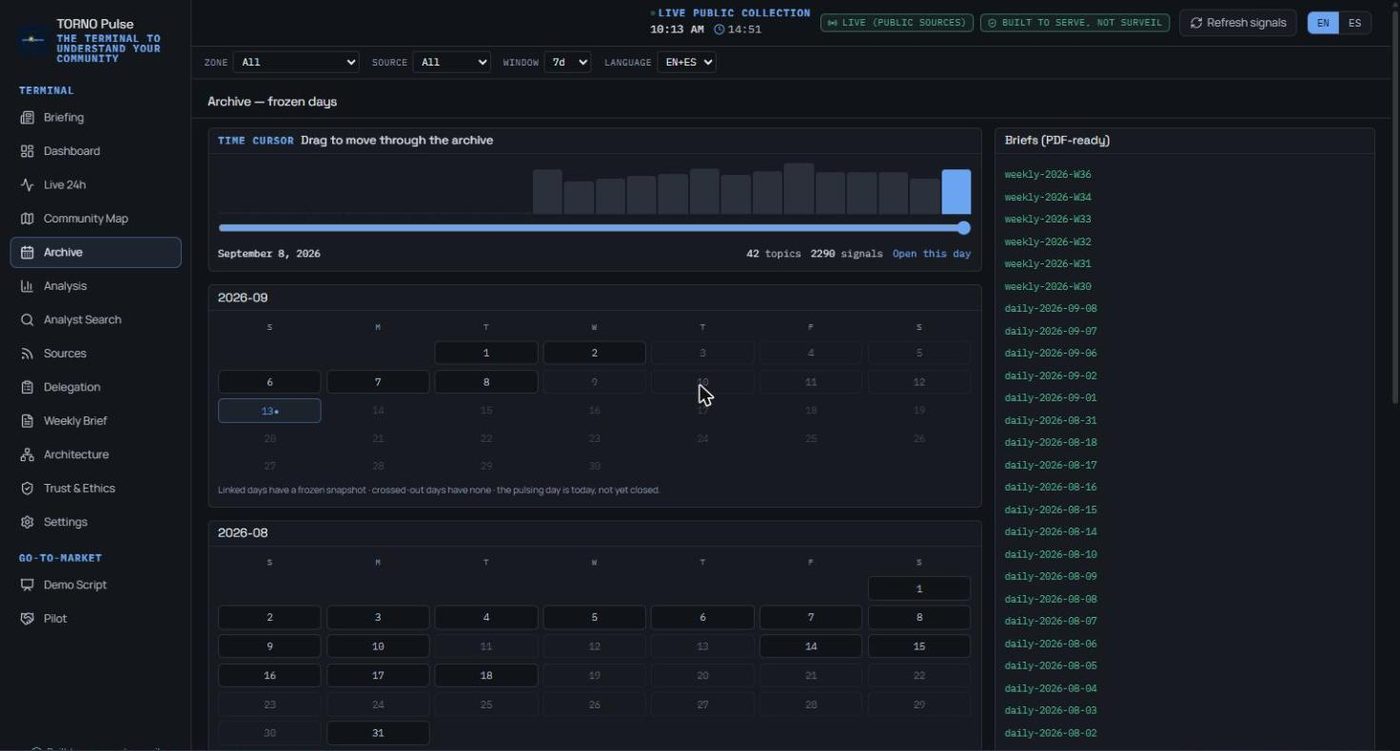Click the time cursor slider handle
This screenshot has width=1400, height=751.
[964, 228]
